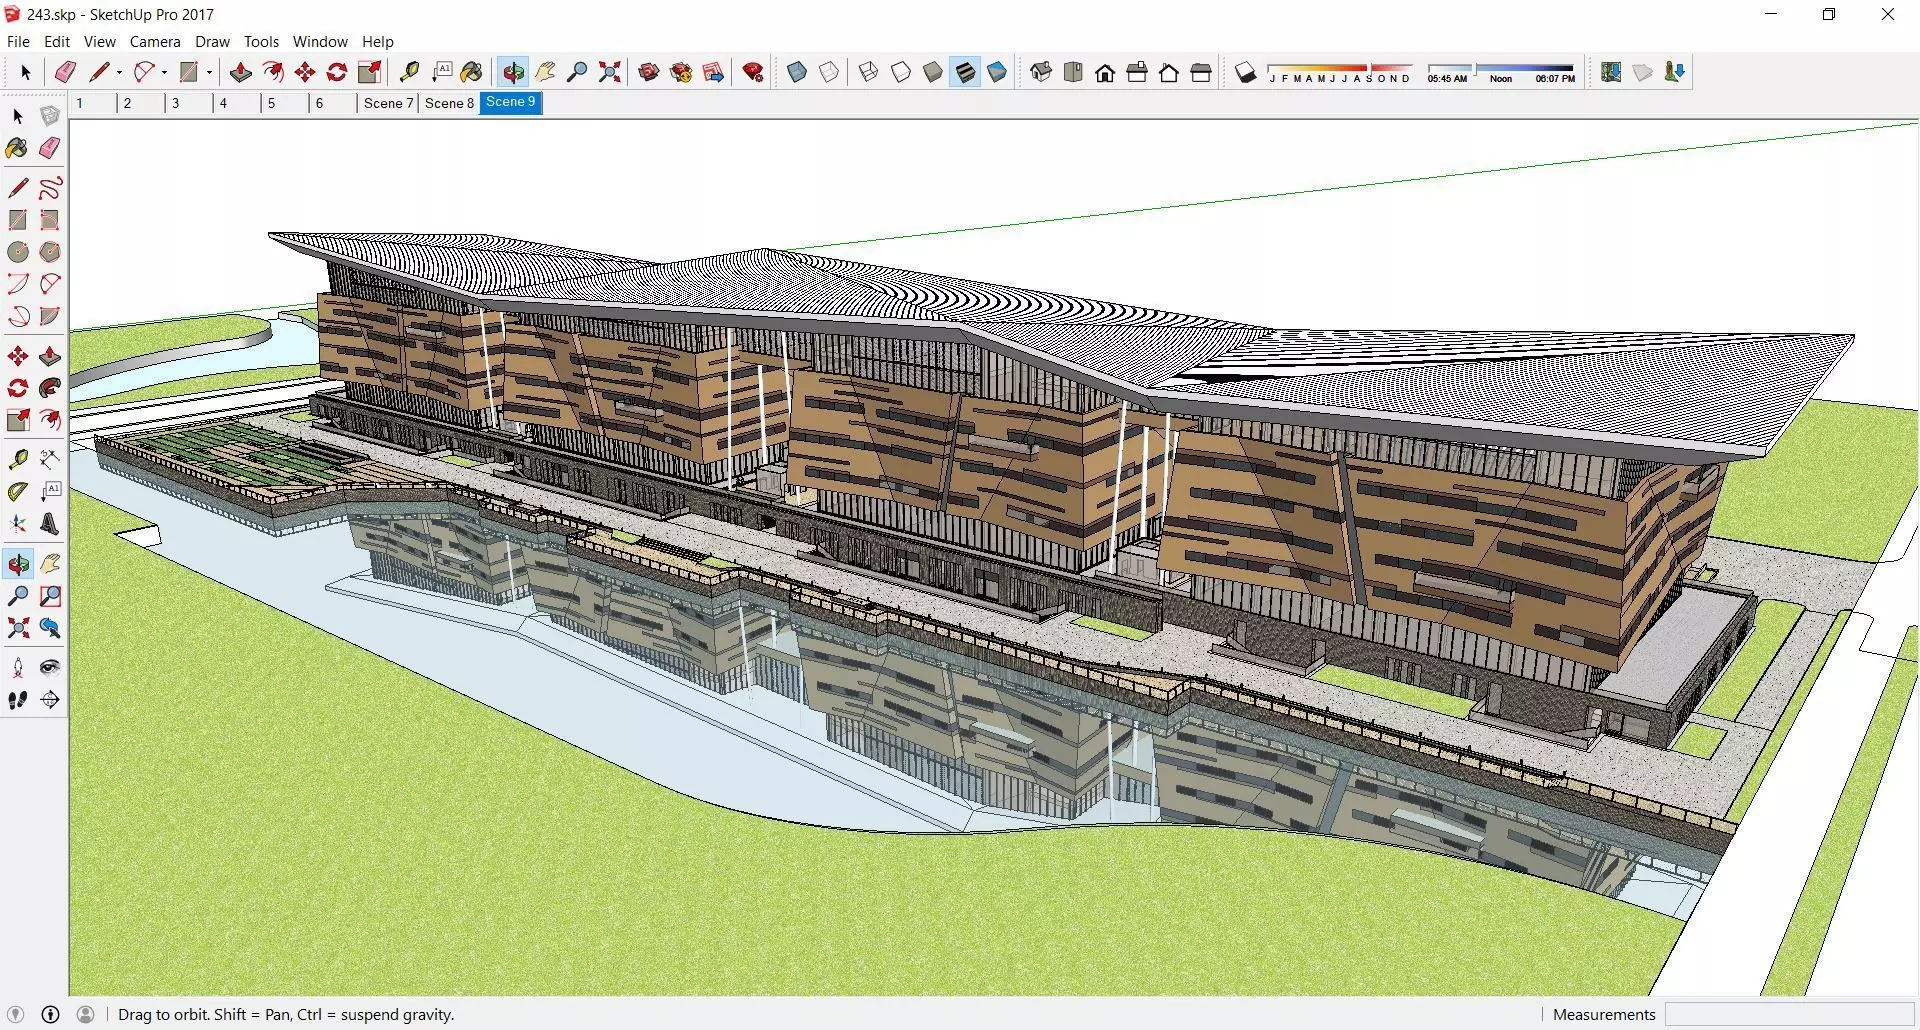Toggle Back Edges style
This screenshot has width=1920, height=1030.
pyautogui.click(x=829, y=72)
